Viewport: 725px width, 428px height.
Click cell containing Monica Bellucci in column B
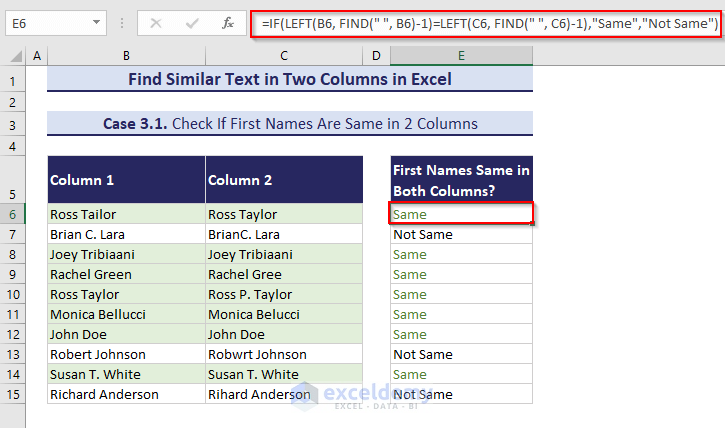tap(126, 314)
